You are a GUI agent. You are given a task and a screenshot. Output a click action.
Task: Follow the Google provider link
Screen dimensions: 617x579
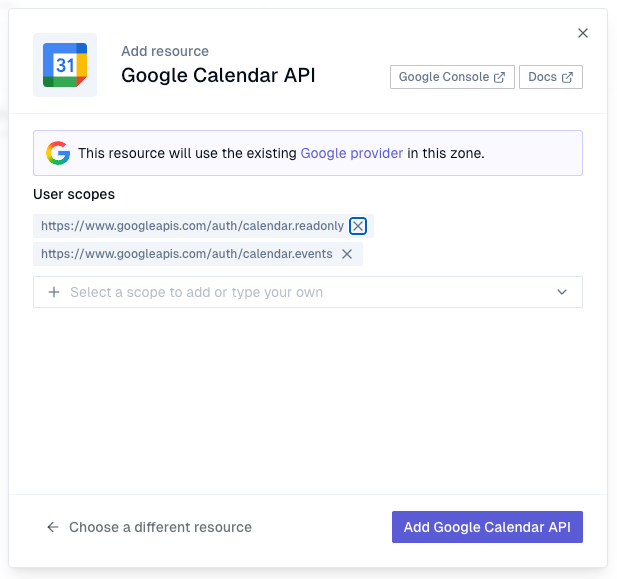point(351,153)
